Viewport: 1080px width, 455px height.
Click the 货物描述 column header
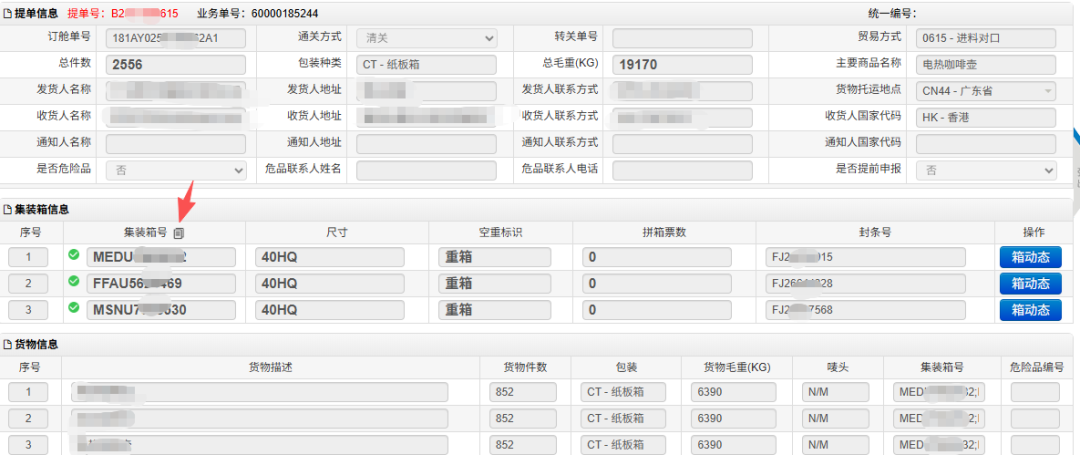tap(271, 368)
